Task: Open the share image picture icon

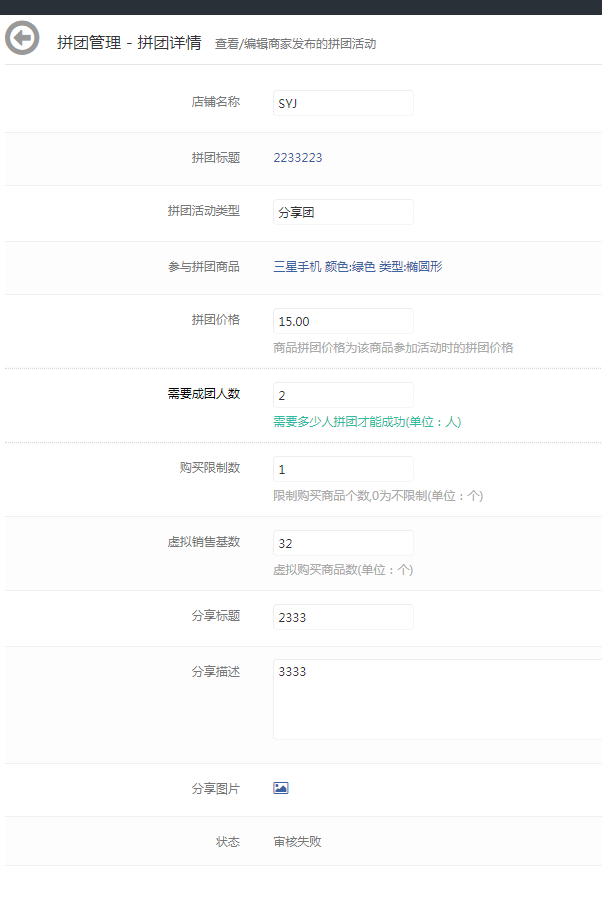Action: (281, 788)
